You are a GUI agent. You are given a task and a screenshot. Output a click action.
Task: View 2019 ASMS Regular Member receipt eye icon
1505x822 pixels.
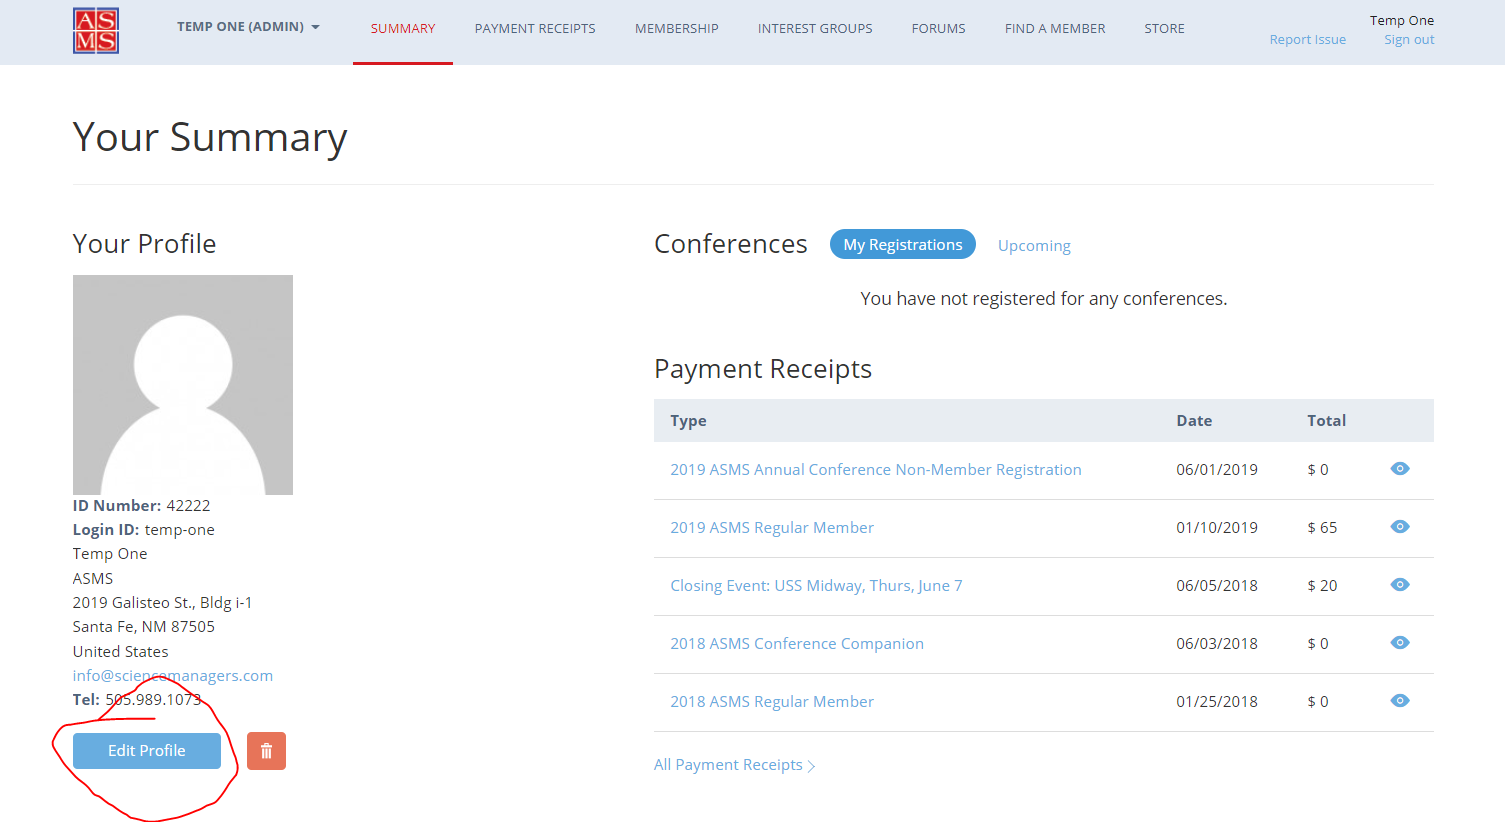coord(1400,527)
